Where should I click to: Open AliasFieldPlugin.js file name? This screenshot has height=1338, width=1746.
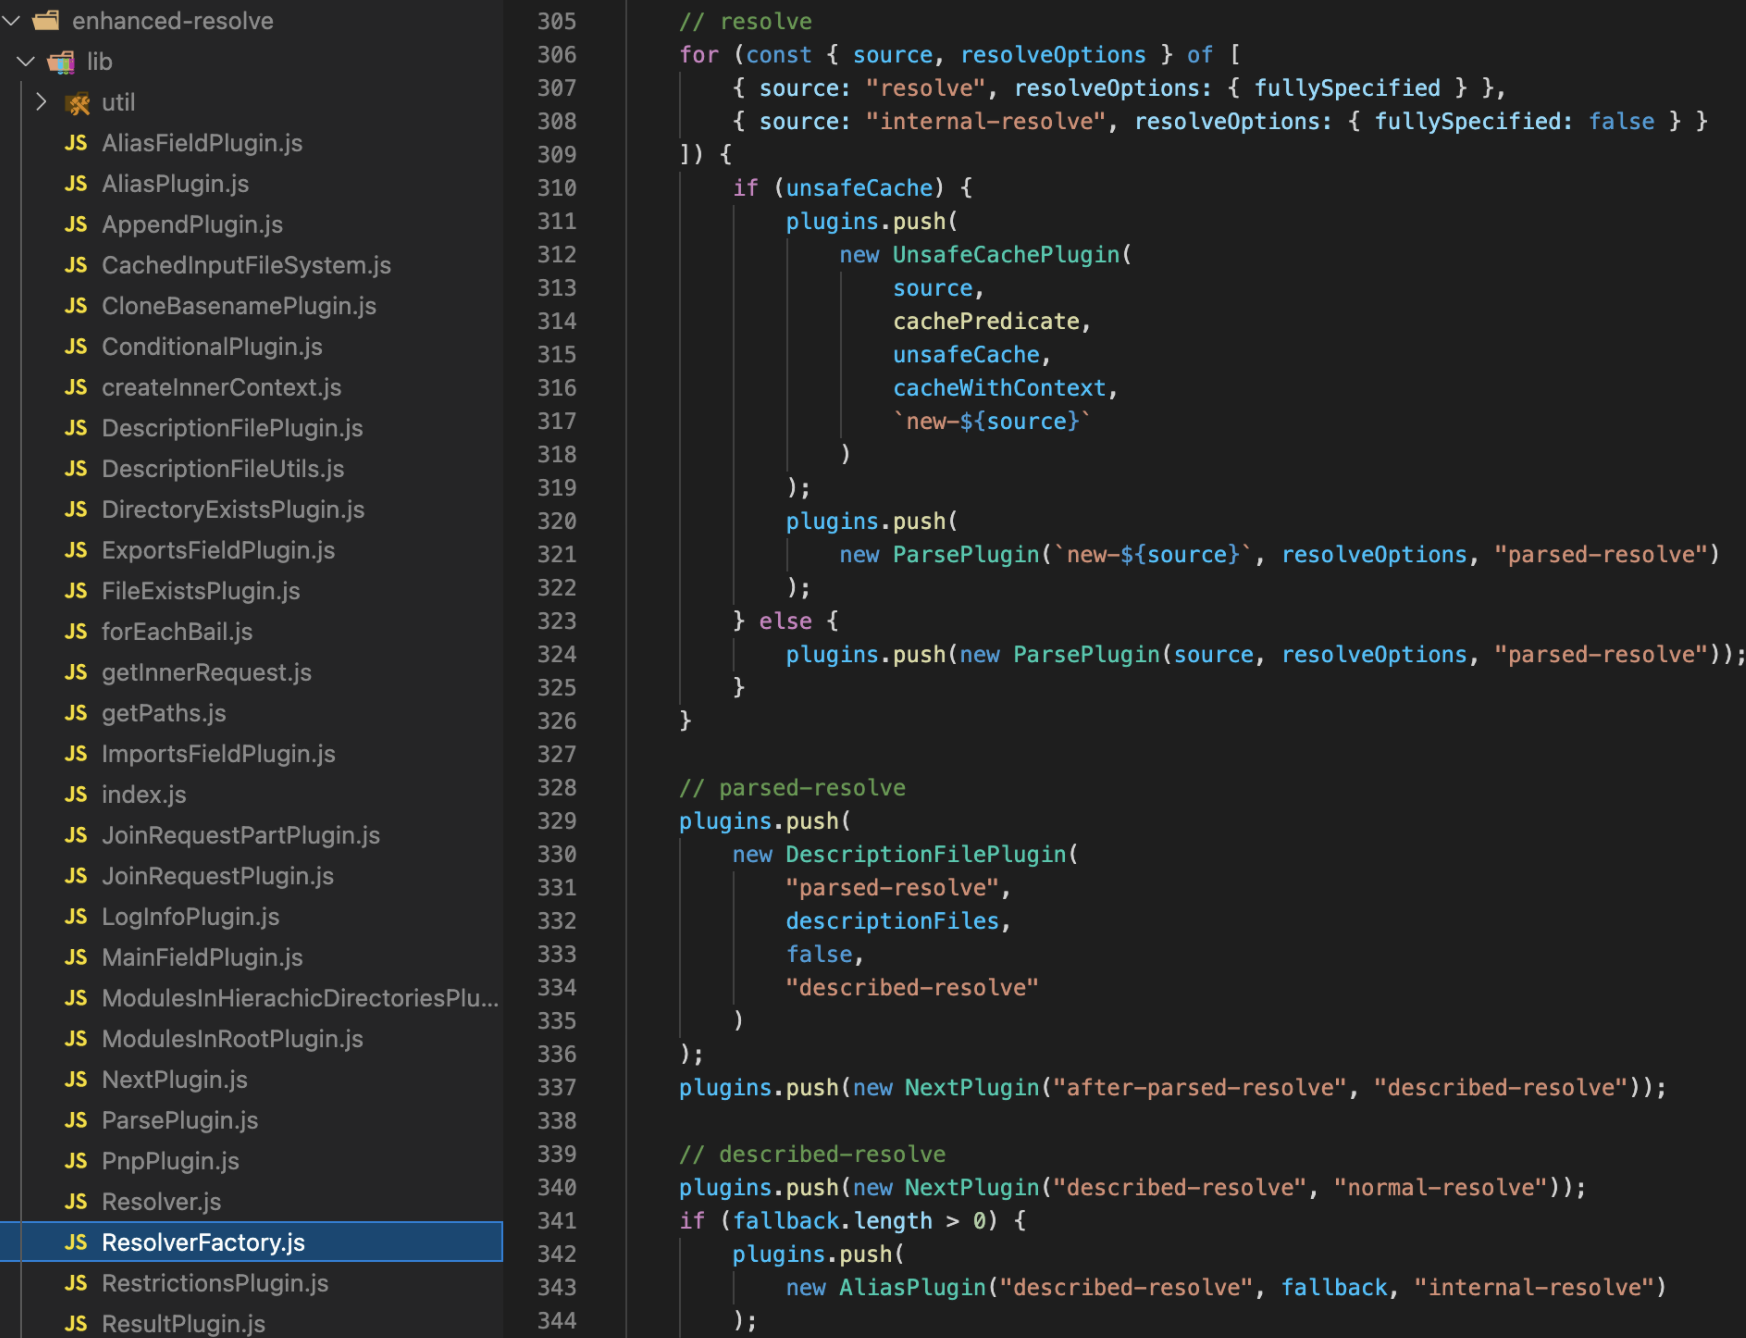pos(202,143)
